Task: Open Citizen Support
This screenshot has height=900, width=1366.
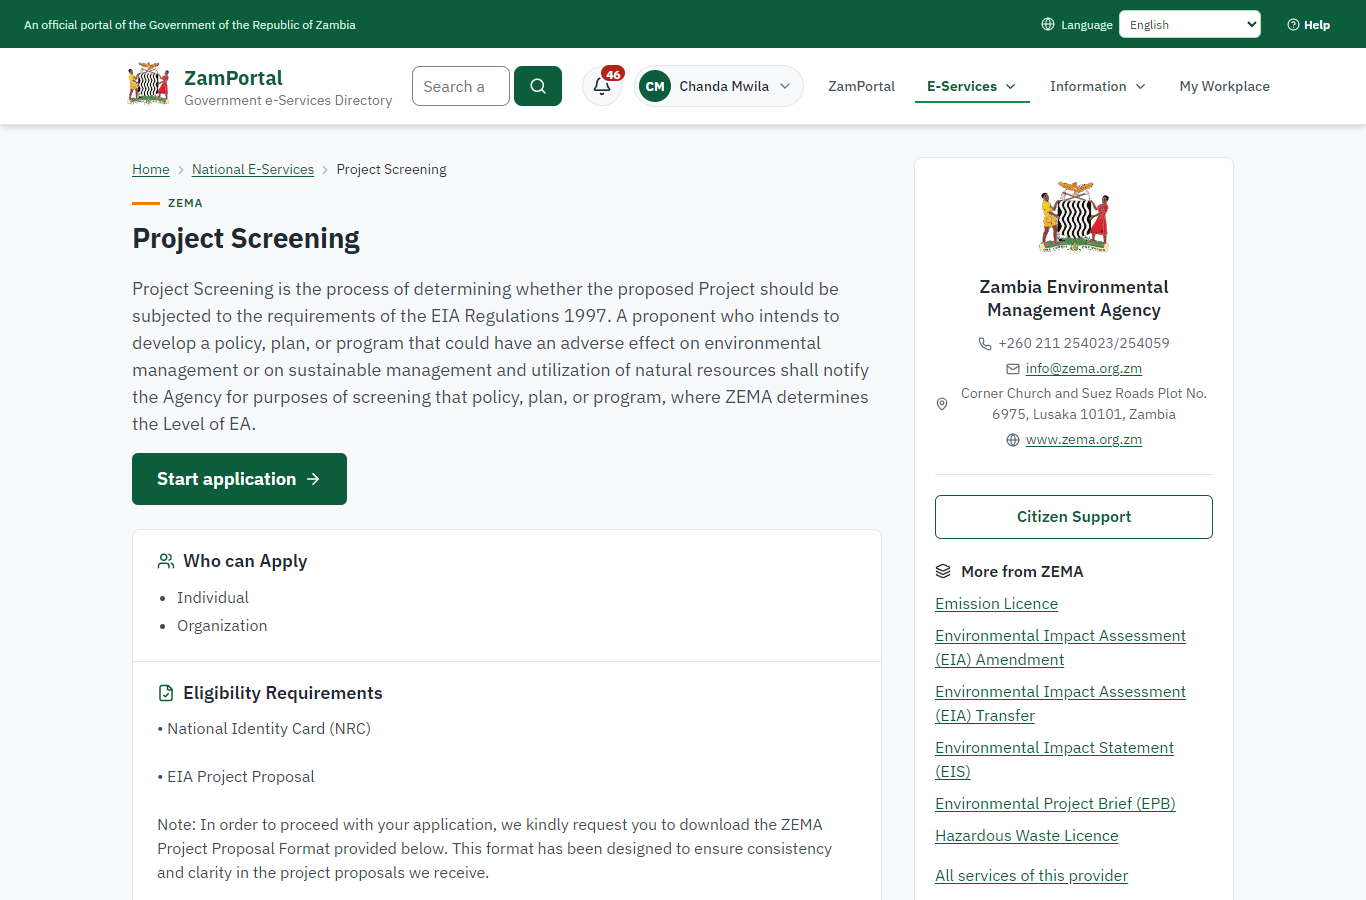Action: tap(1074, 517)
